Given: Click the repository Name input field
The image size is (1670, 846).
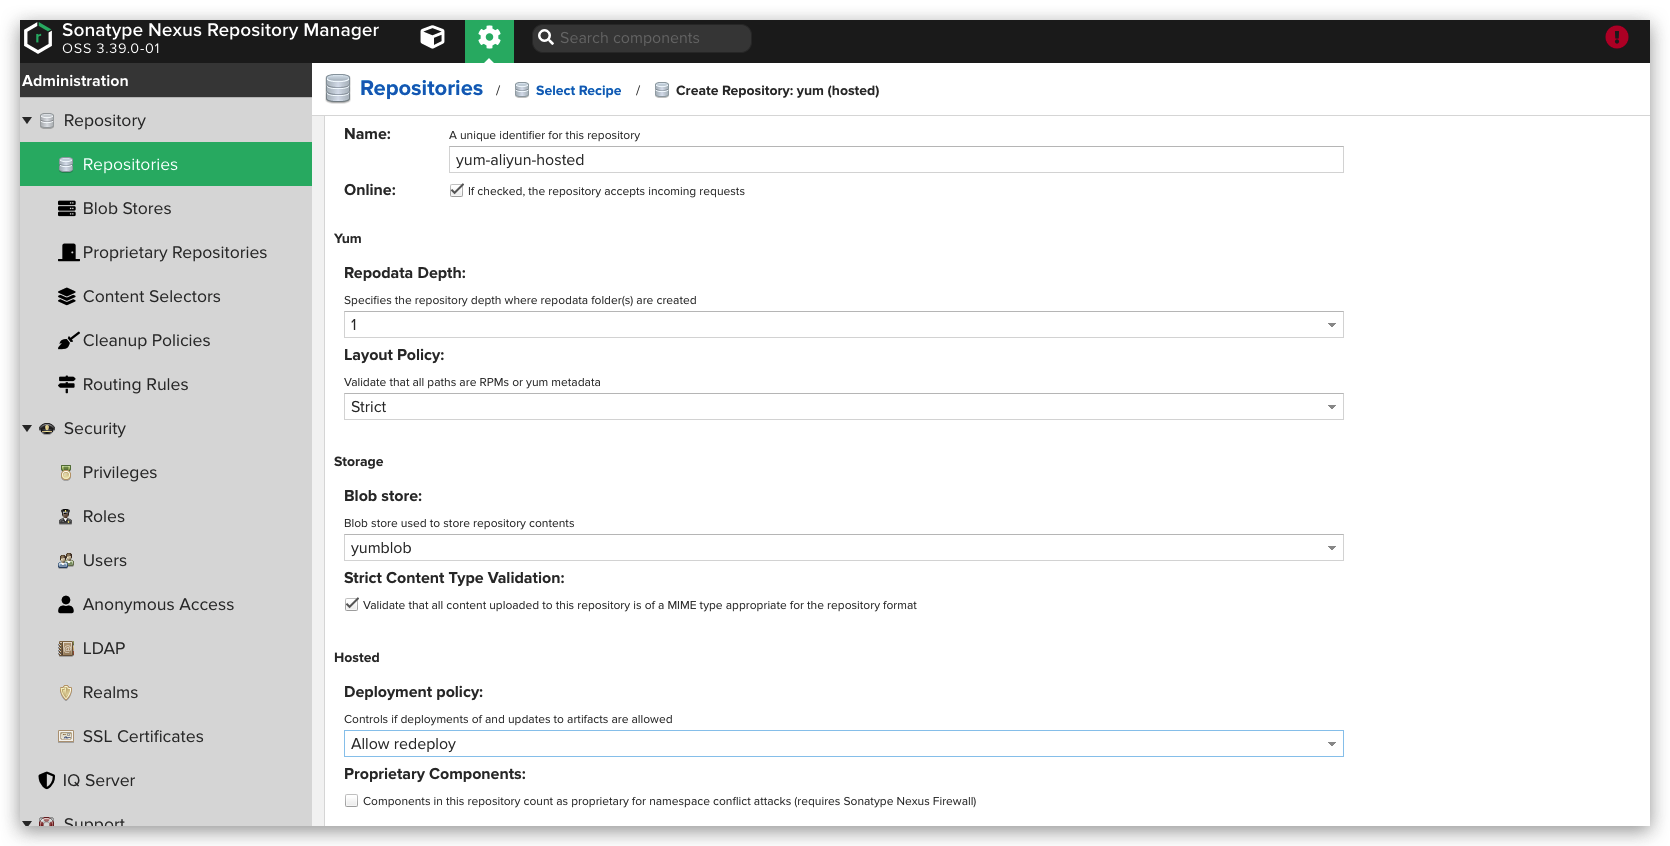Looking at the screenshot, I should coord(895,160).
